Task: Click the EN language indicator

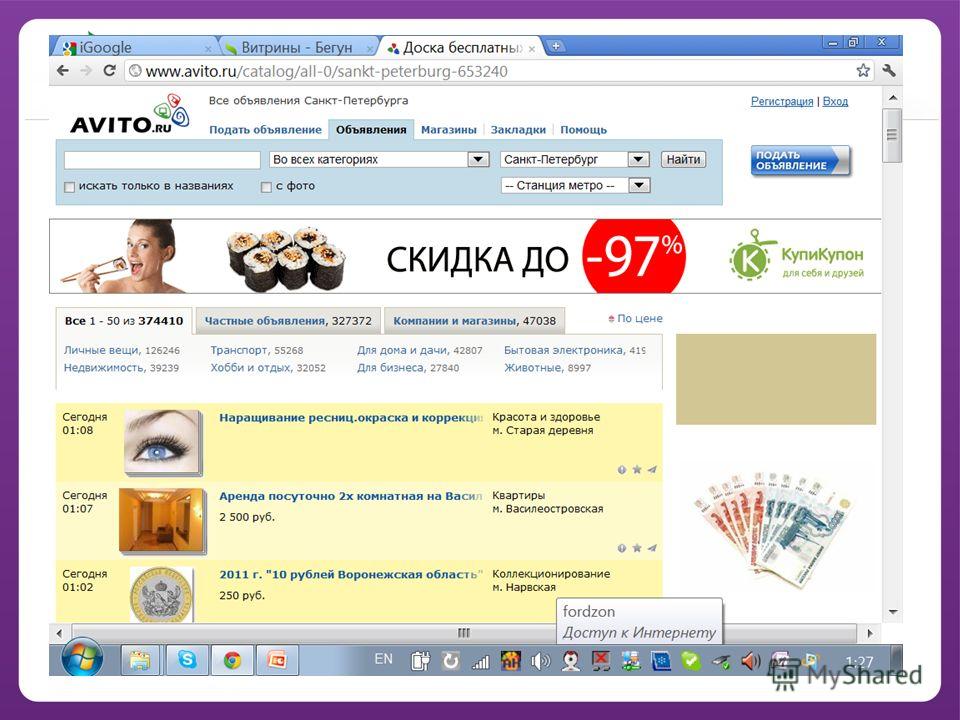Action: coord(384,659)
